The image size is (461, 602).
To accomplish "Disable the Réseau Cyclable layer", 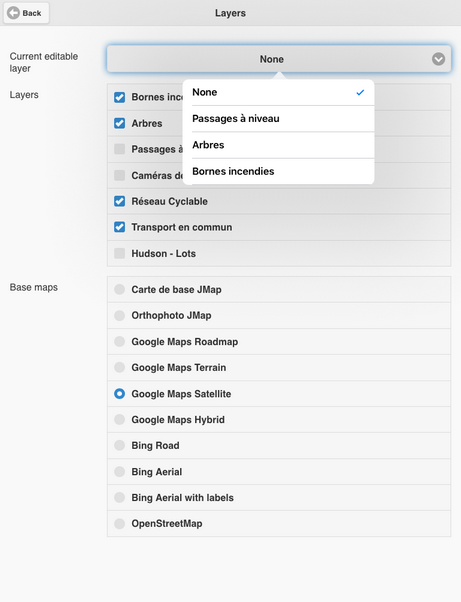I will coord(119,201).
